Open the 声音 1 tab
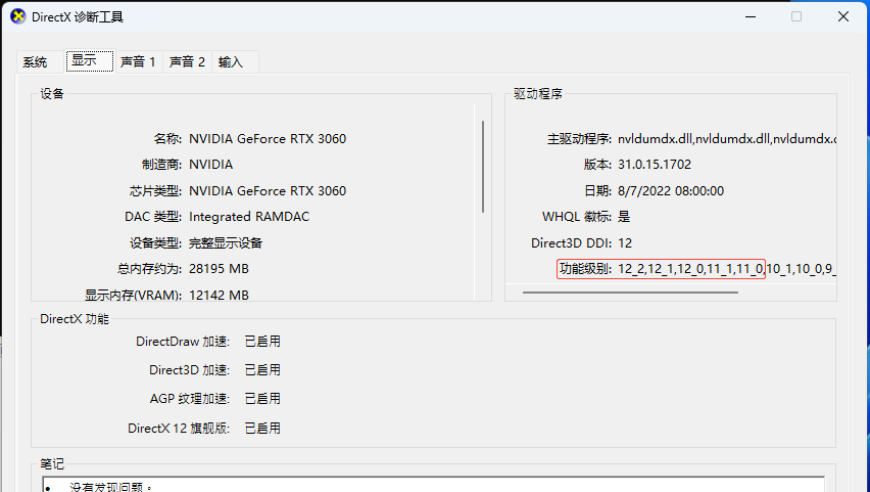 point(138,62)
